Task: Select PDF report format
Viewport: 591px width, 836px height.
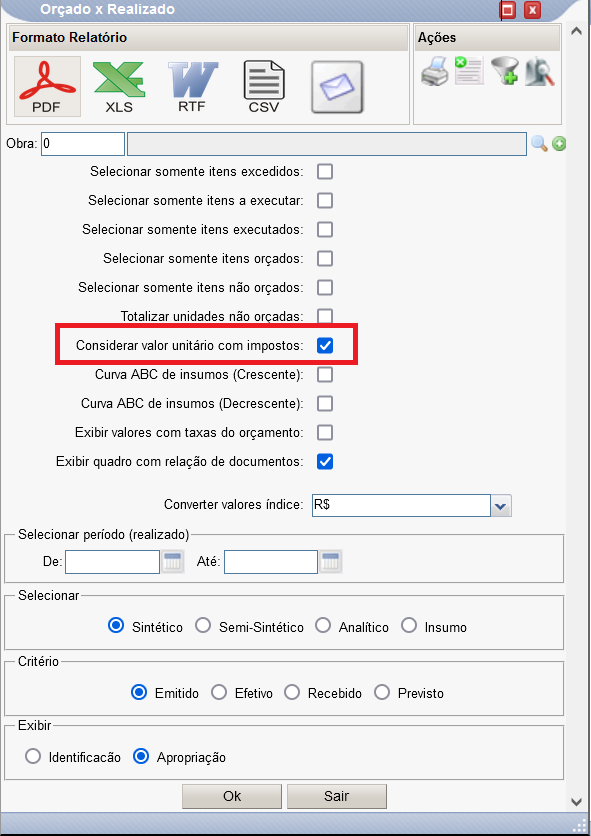Action: point(47,86)
